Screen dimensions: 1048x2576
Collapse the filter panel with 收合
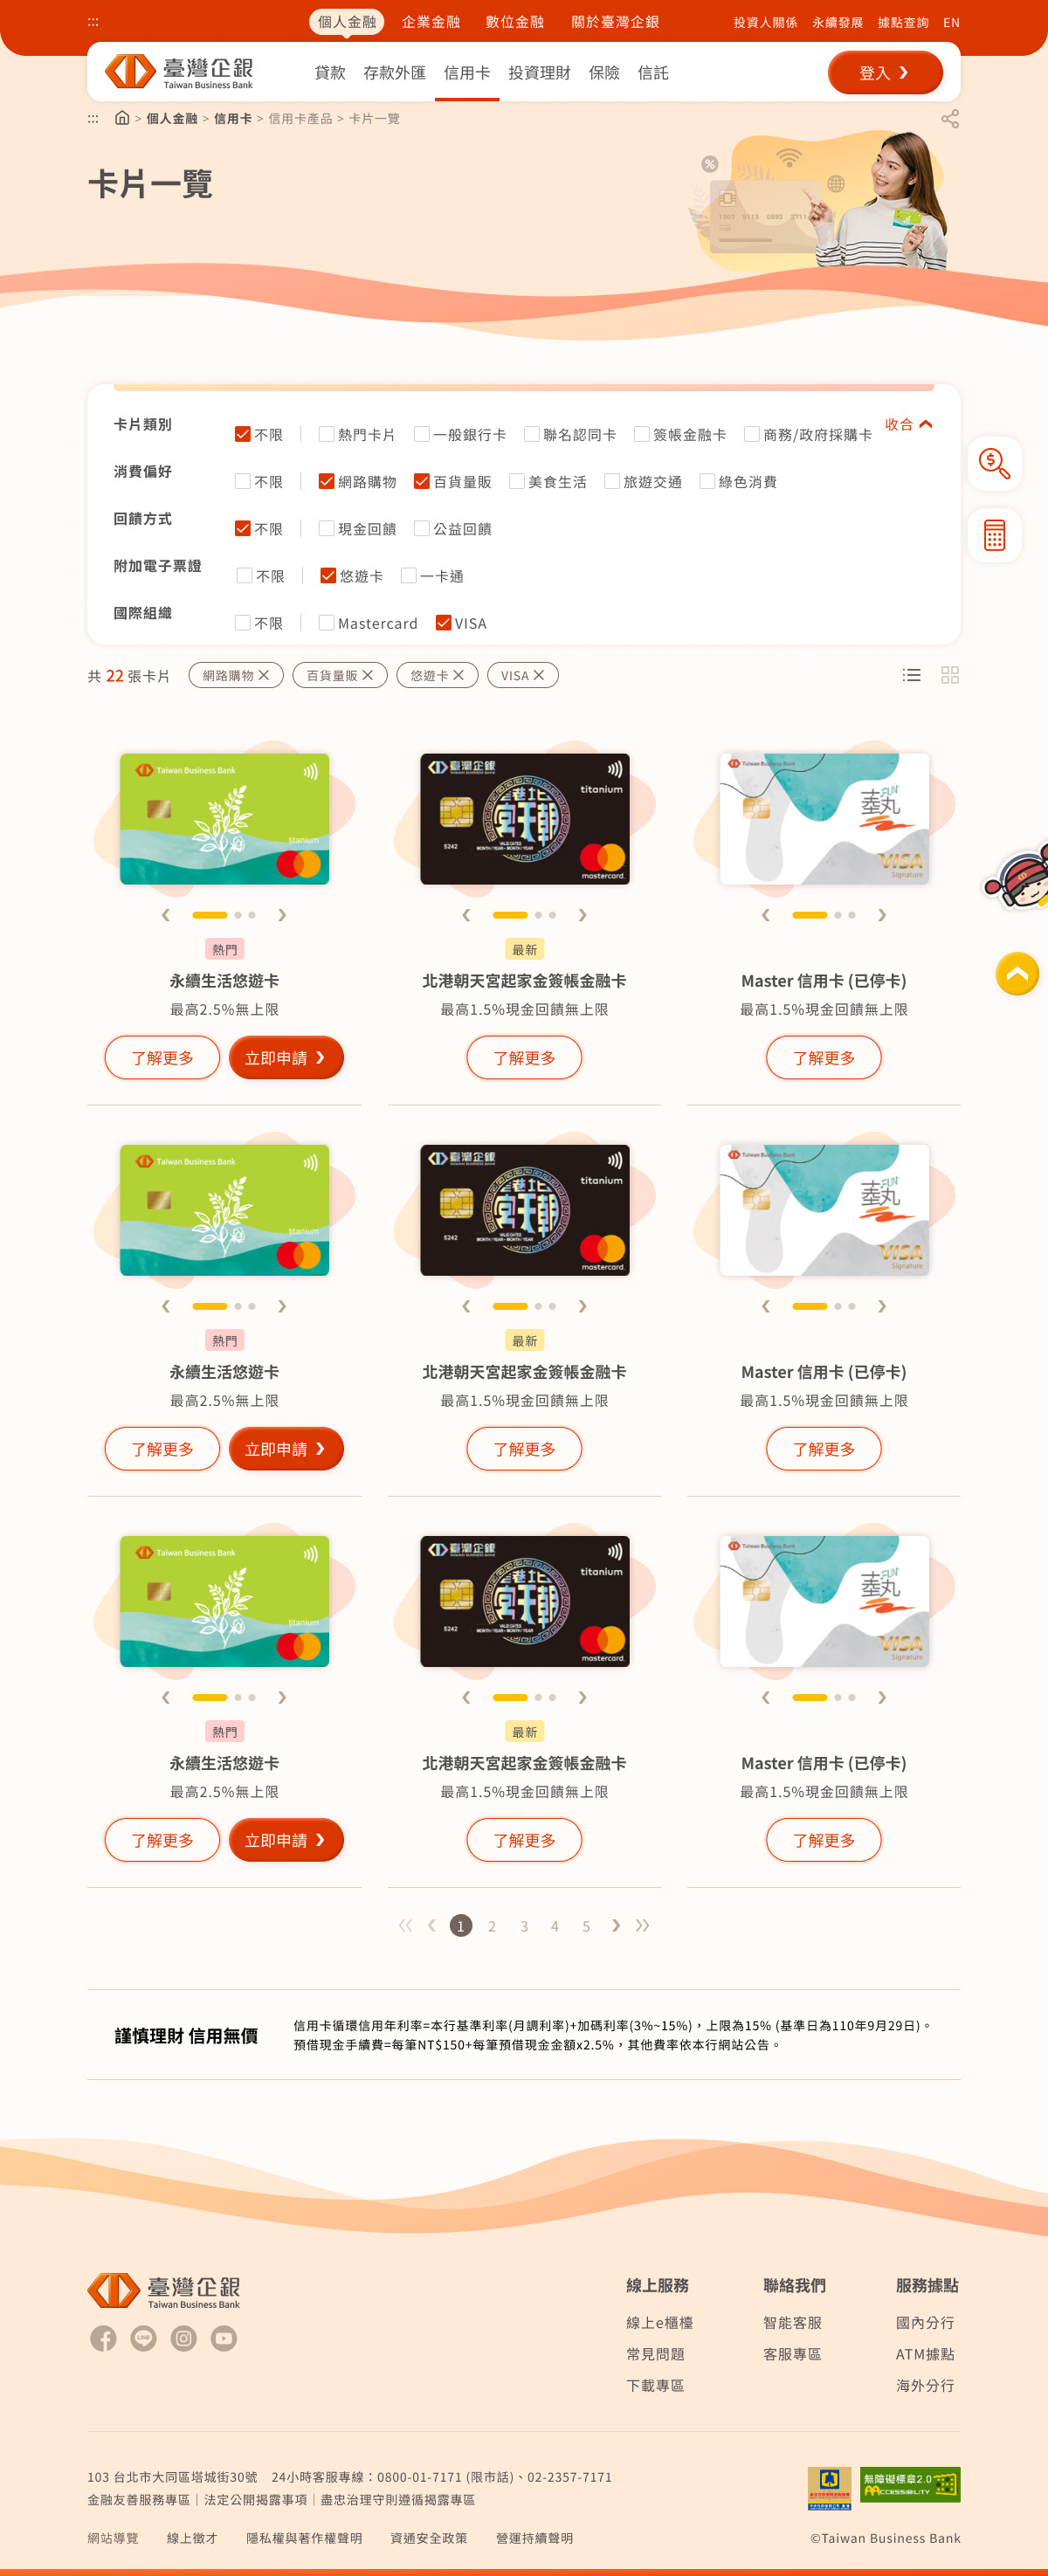908,424
